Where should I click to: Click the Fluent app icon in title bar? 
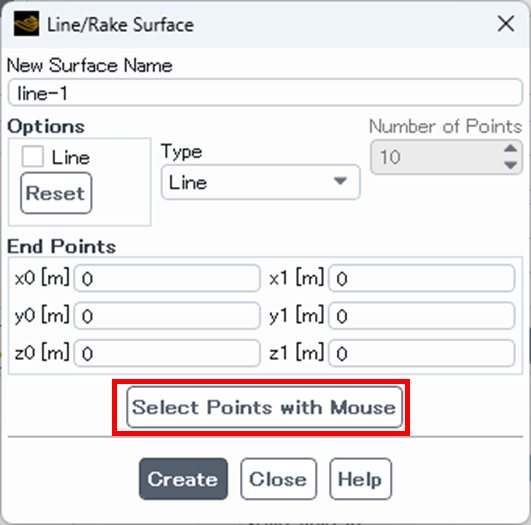point(26,24)
